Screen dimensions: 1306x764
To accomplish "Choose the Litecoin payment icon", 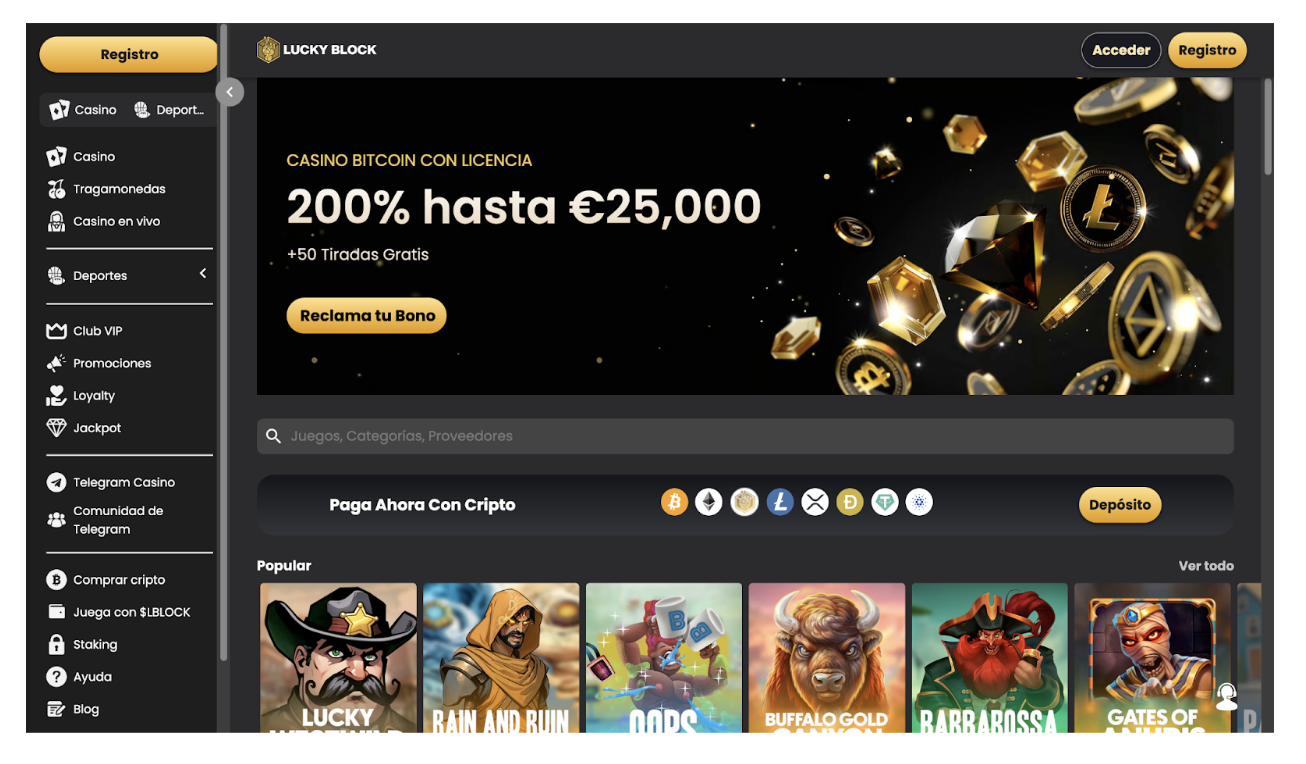I will coord(780,502).
